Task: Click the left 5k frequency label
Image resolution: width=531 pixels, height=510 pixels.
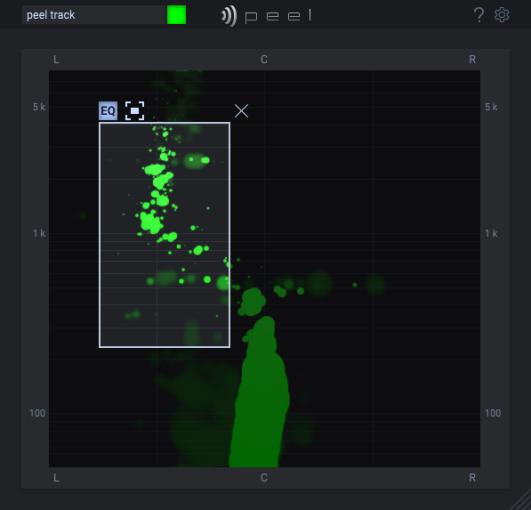Action: [x=39, y=107]
